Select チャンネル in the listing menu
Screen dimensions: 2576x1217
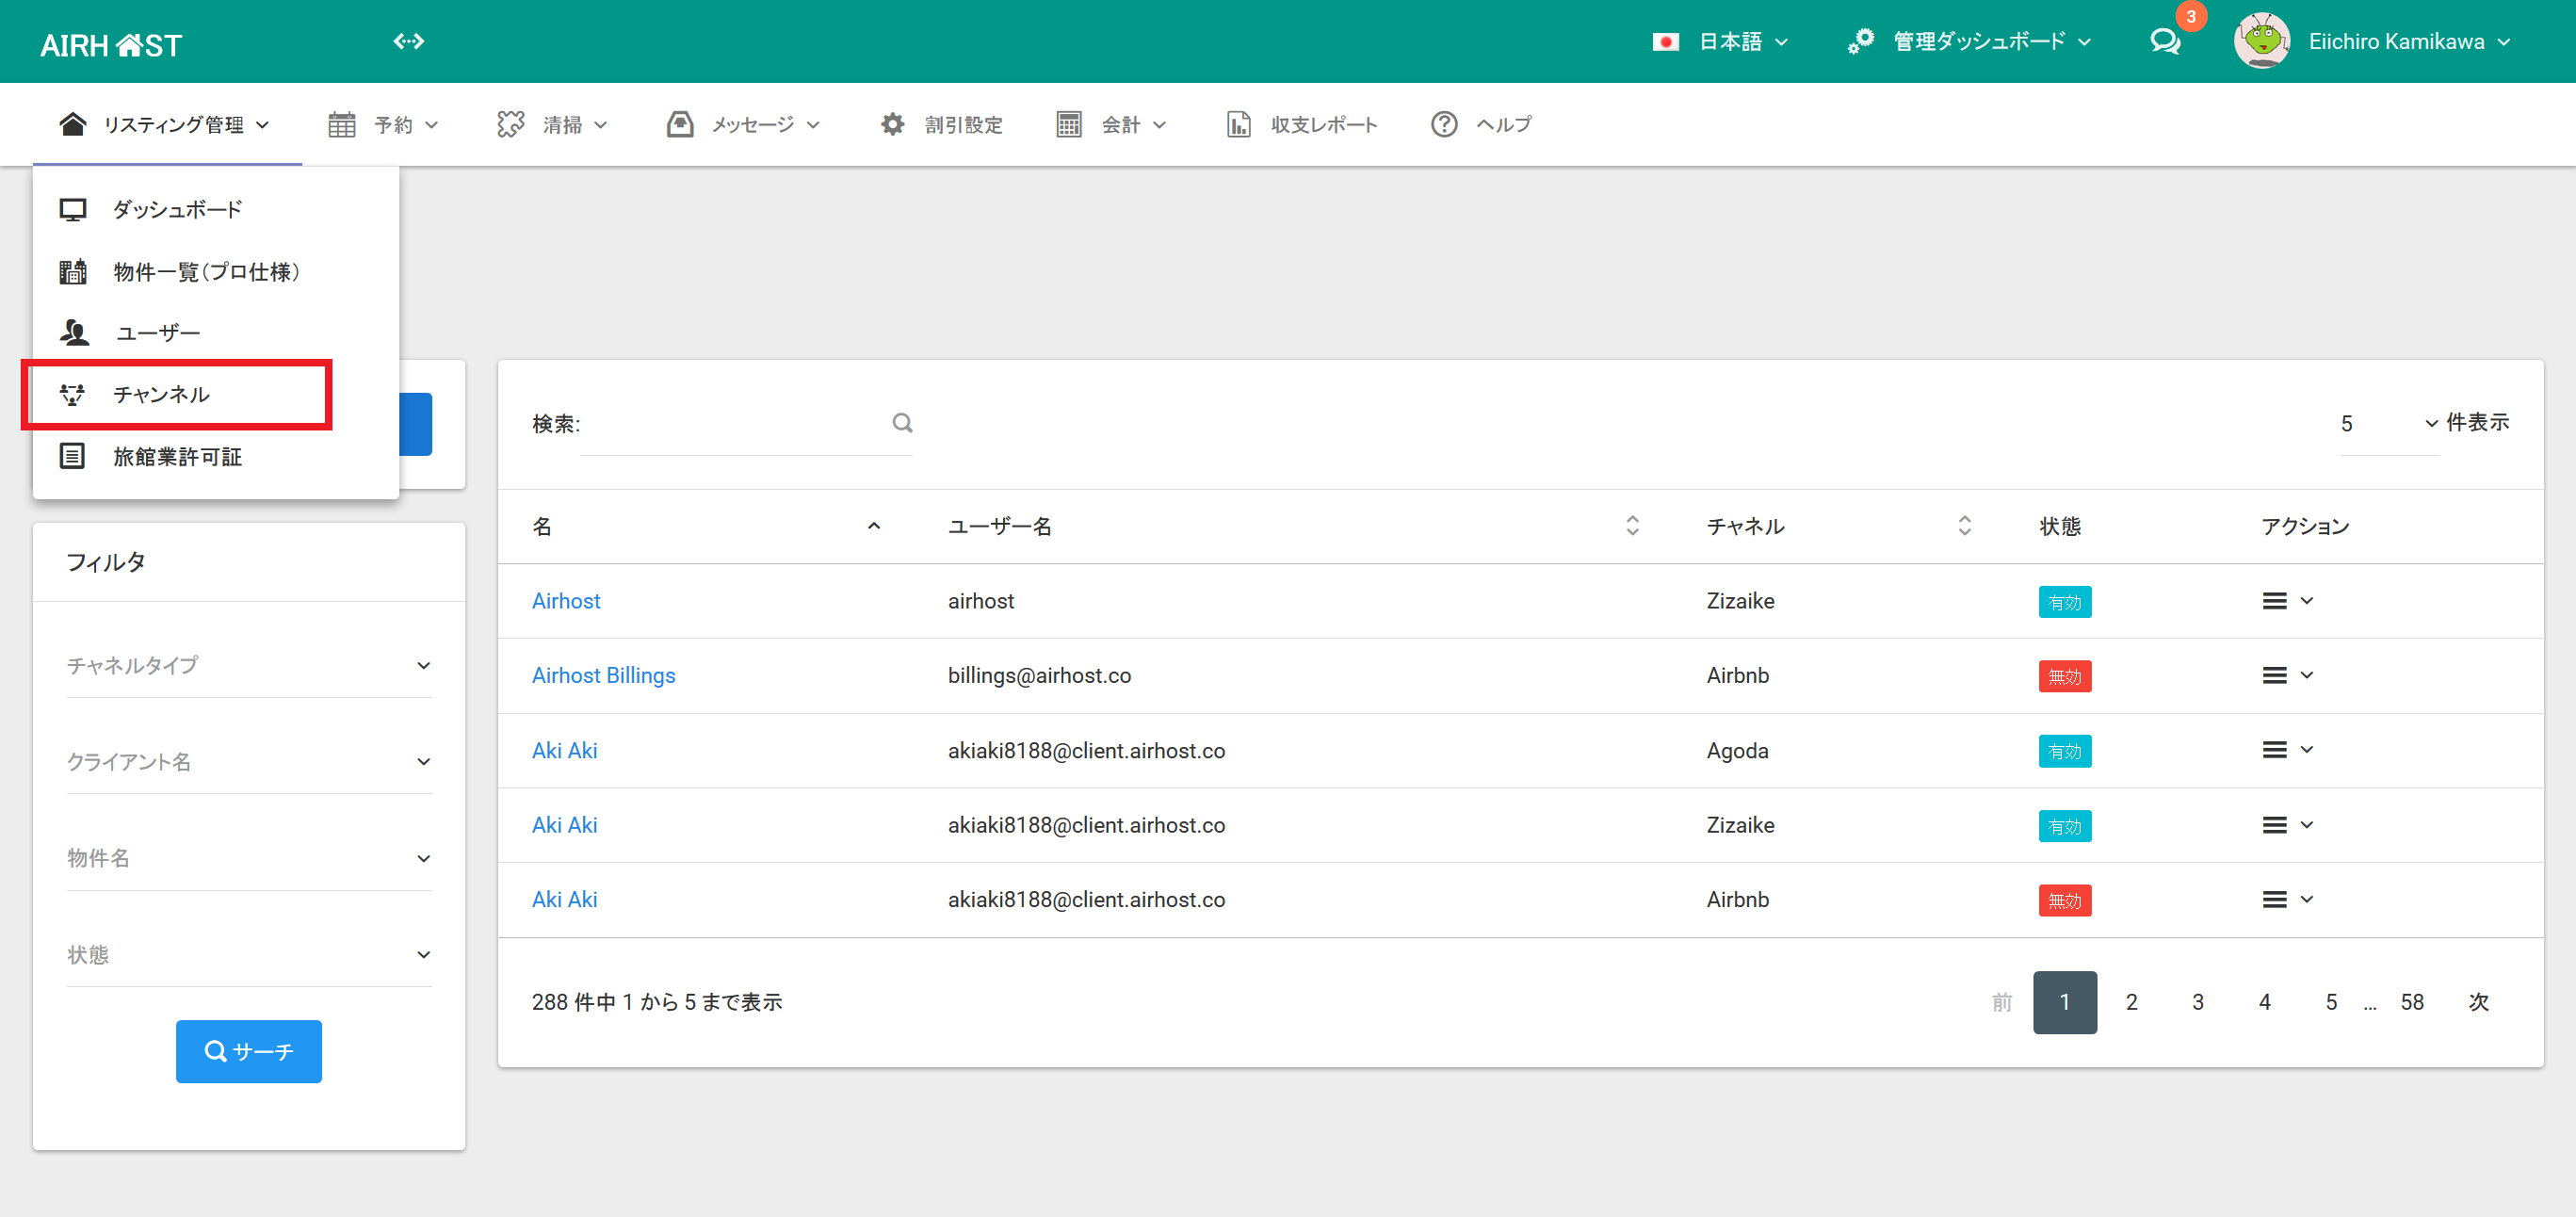[x=162, y=394]
